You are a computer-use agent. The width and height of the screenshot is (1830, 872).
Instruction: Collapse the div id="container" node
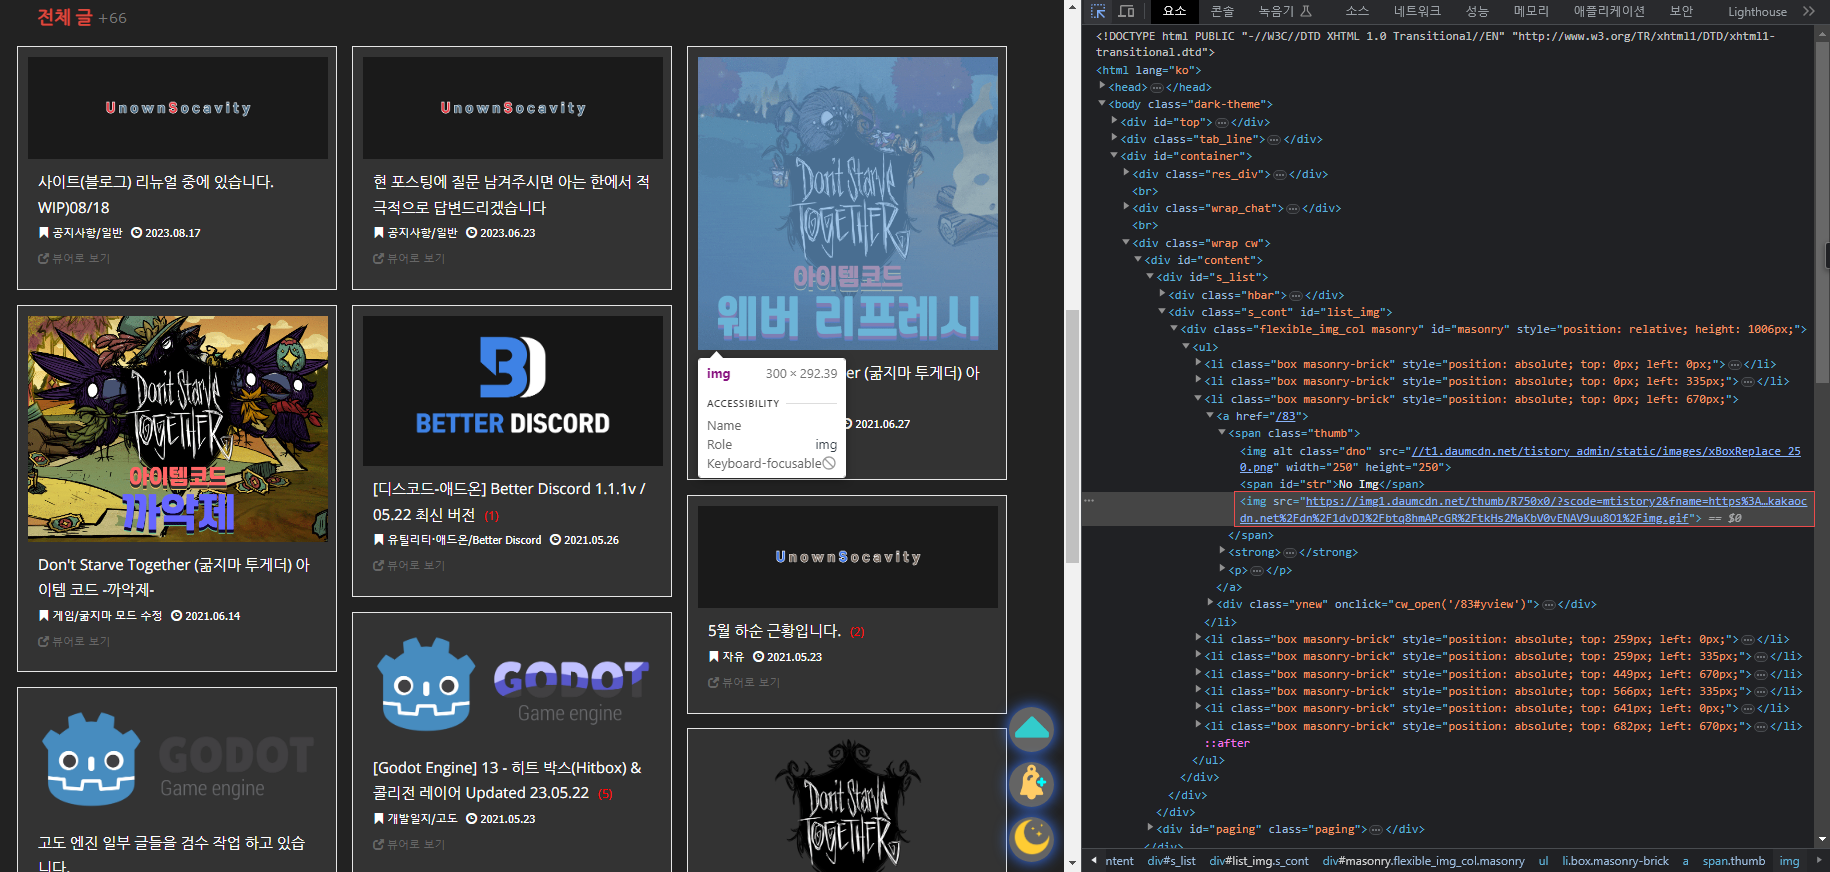(x=1114, y=155)
